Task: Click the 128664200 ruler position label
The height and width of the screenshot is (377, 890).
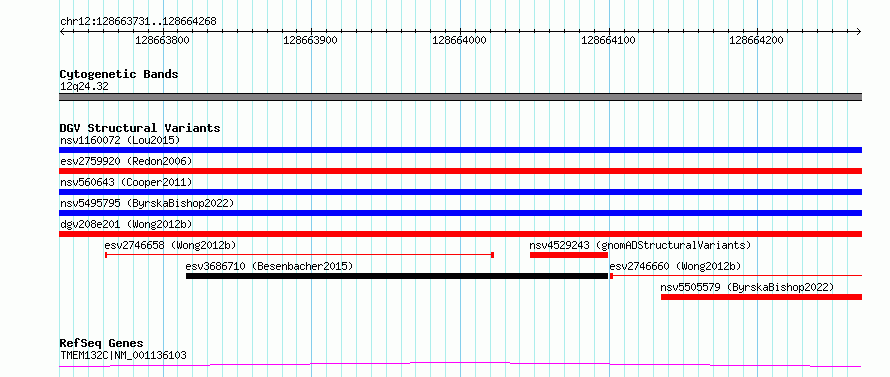Action: tap(756, 40)
